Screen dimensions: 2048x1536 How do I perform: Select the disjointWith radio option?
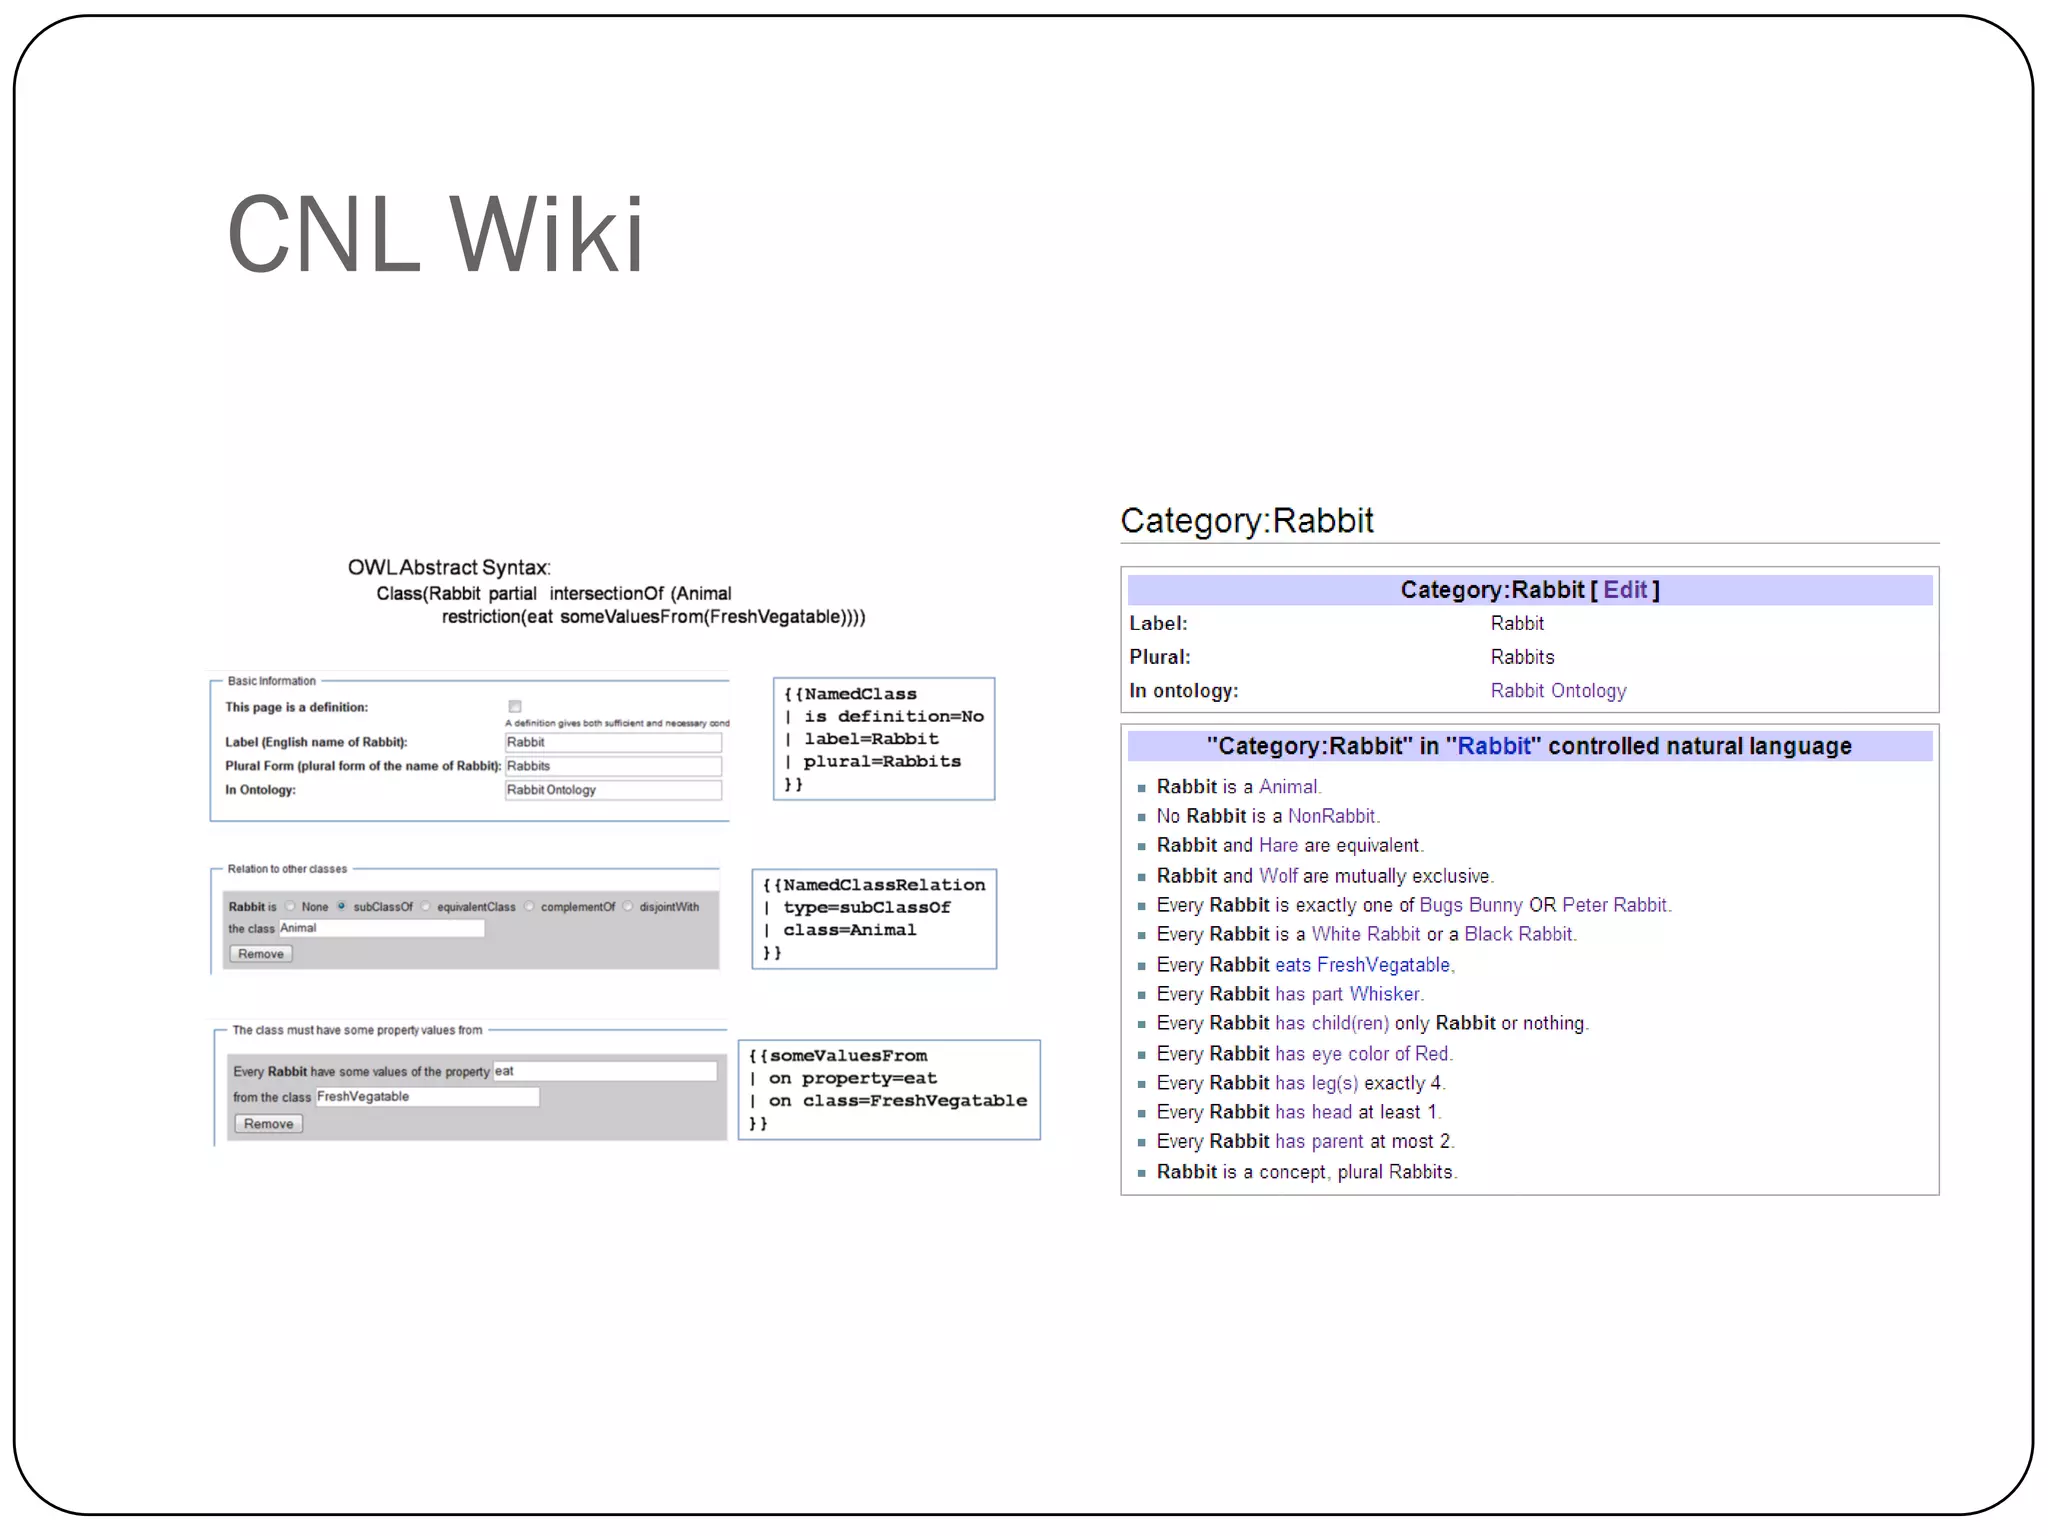coord(628,906)
